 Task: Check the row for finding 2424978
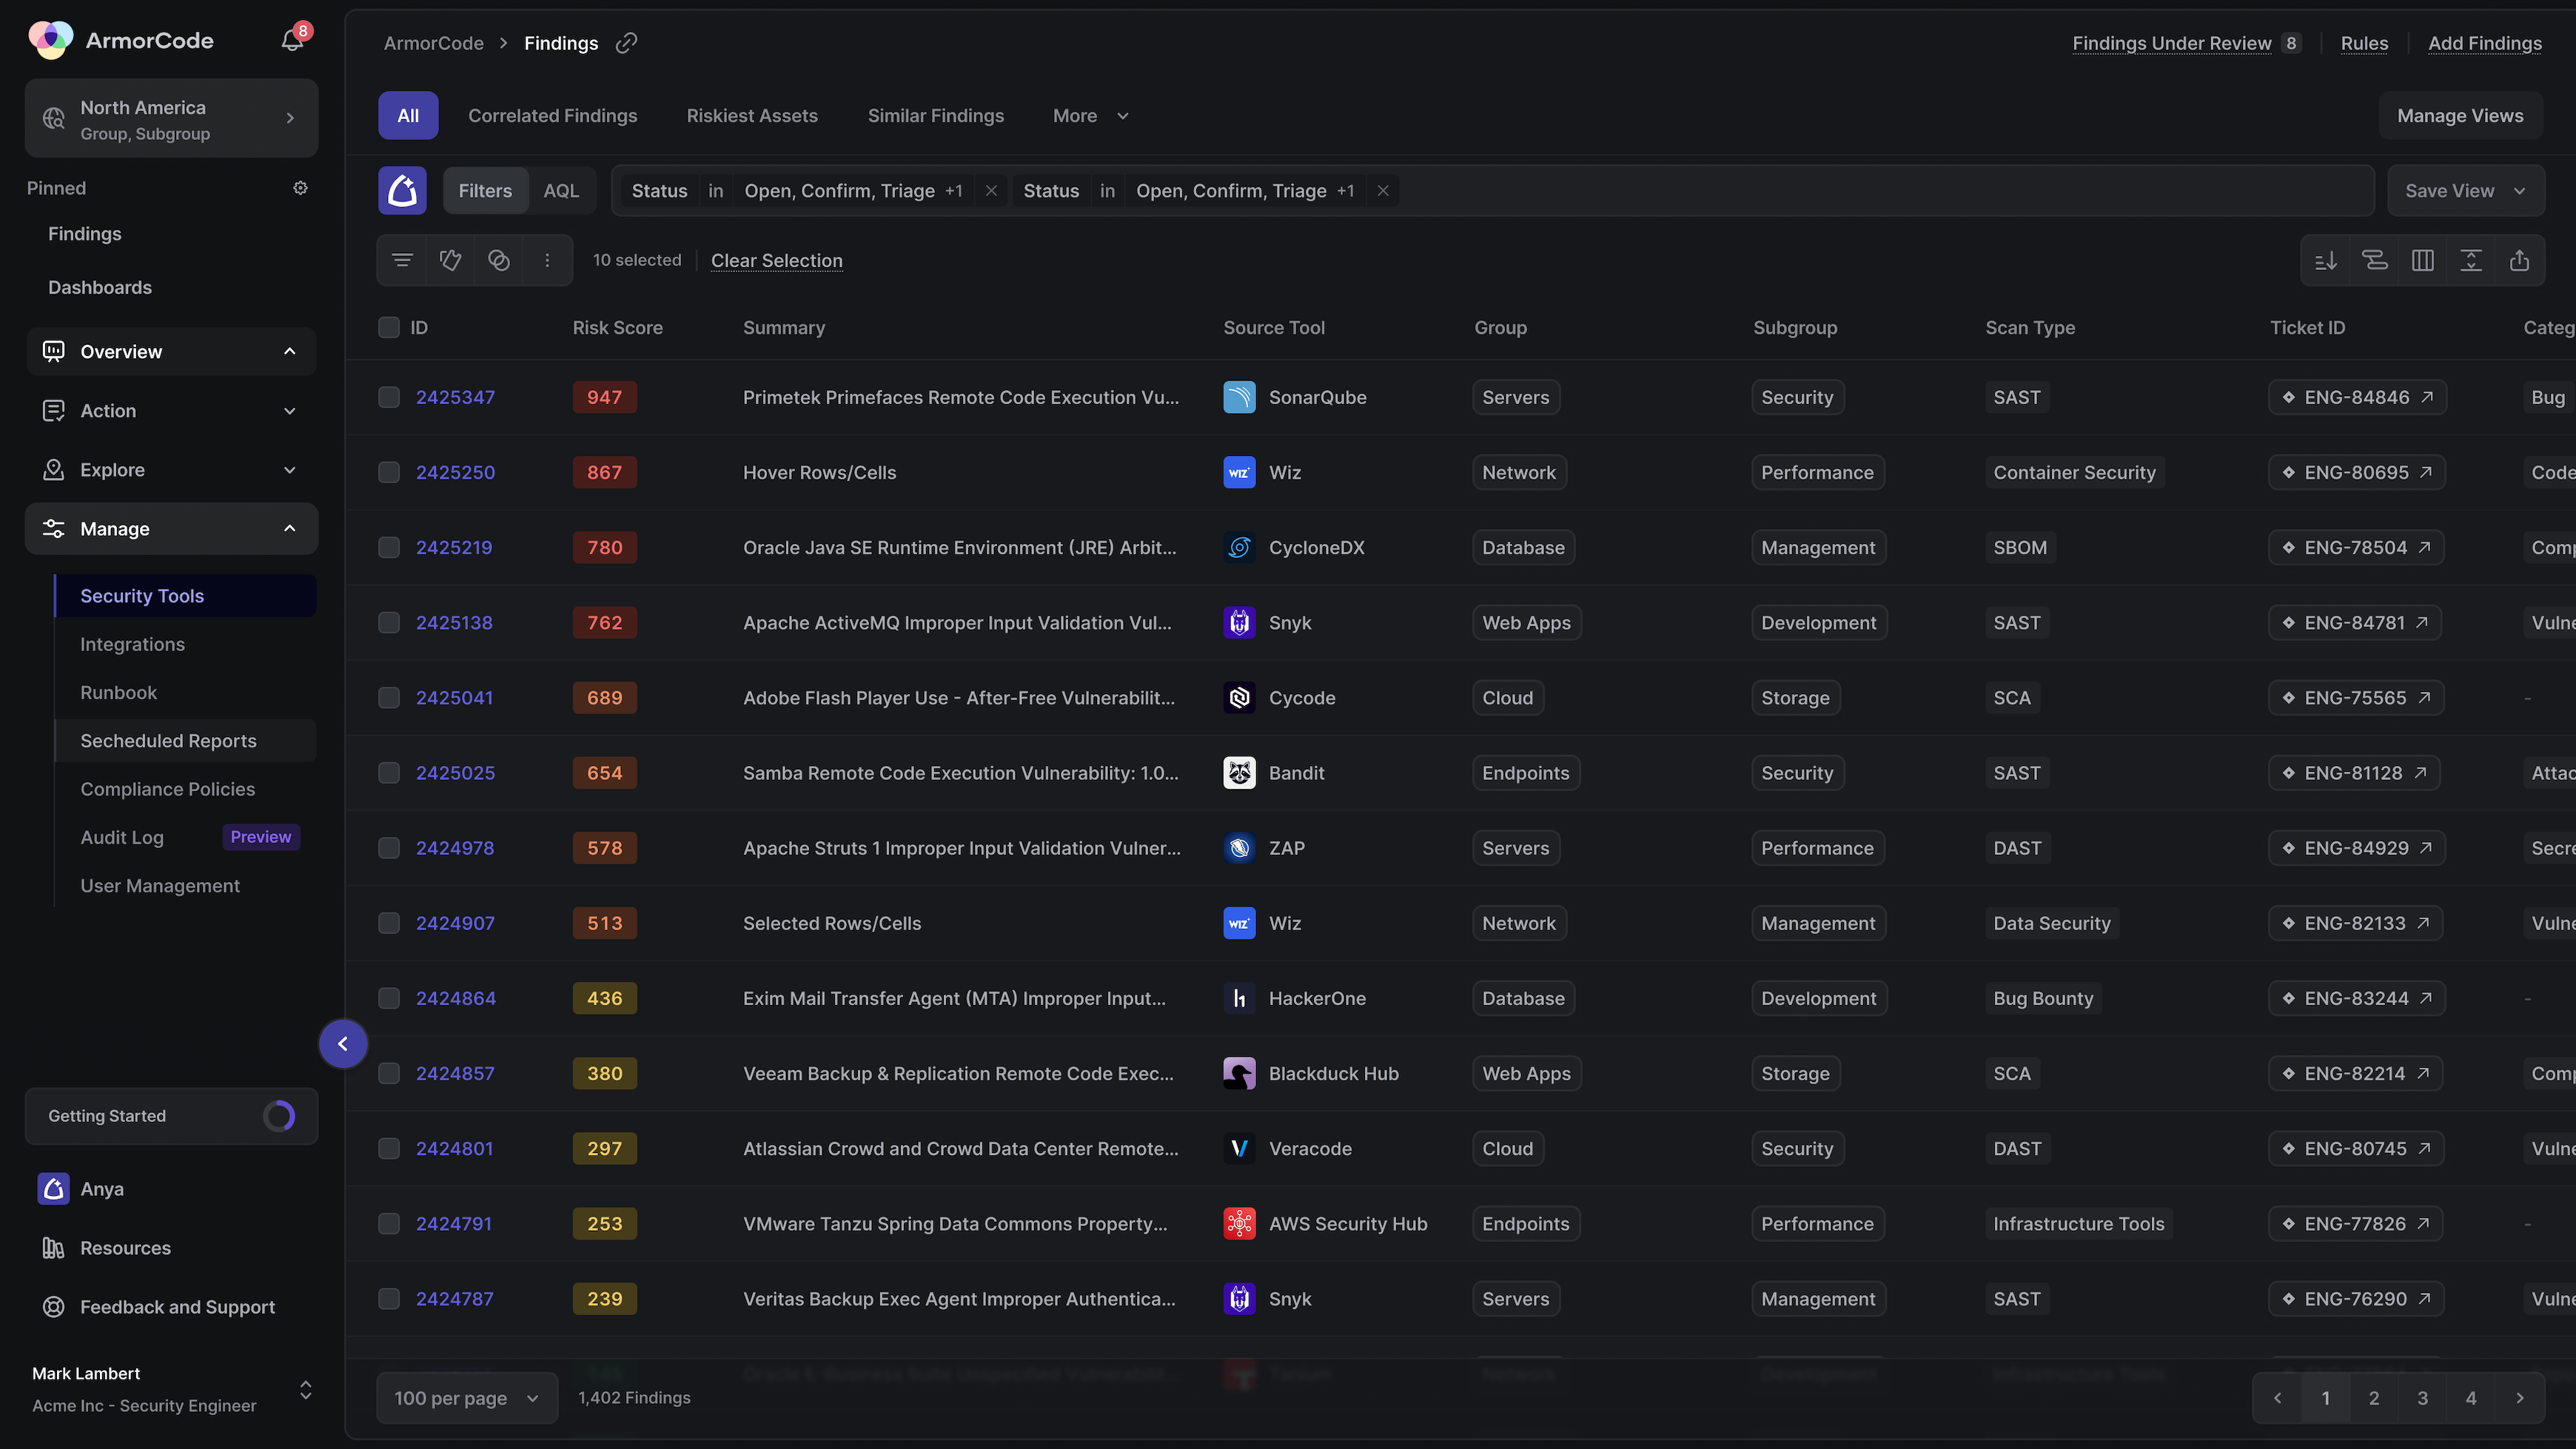(389, 848)
